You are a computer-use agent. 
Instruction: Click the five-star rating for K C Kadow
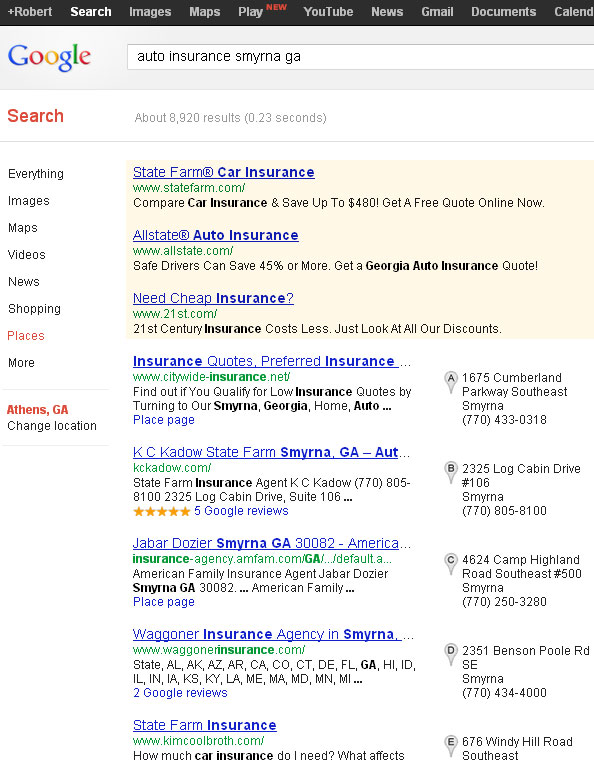[x=161, y=511]
